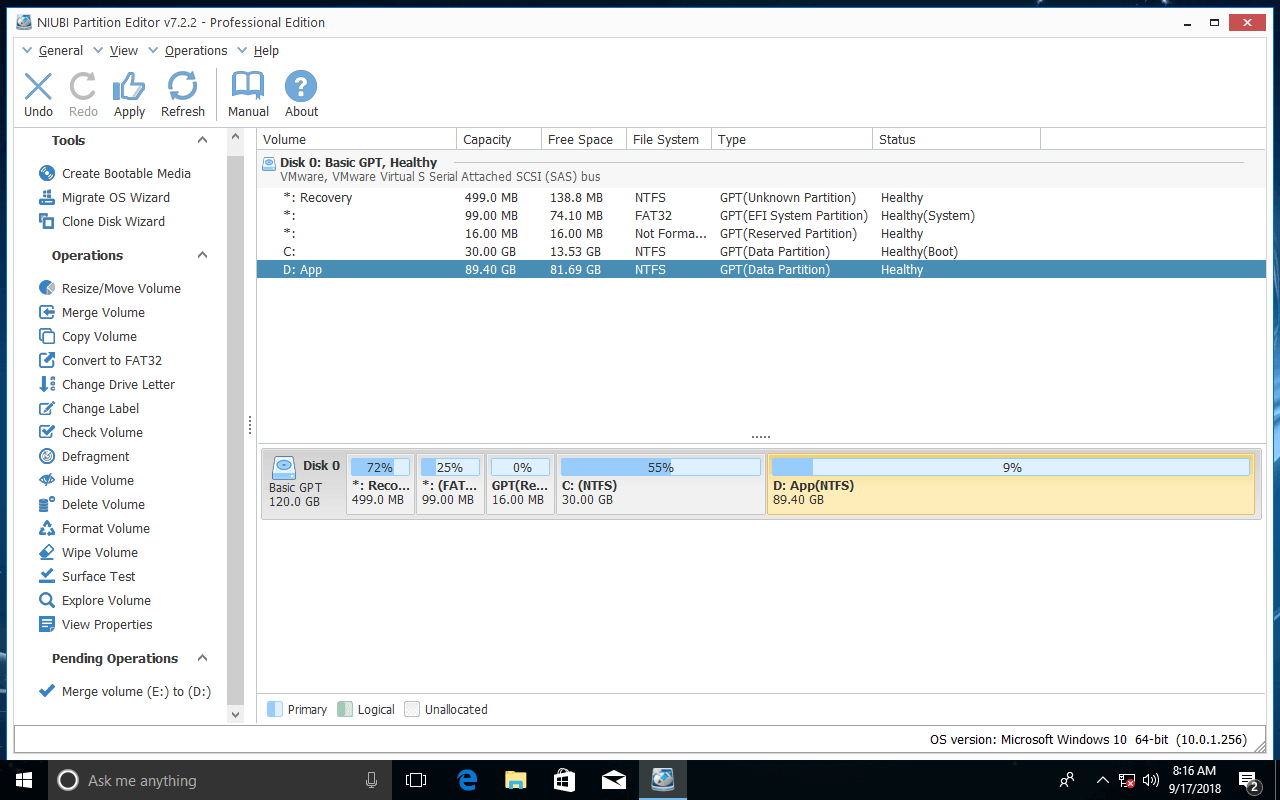The image size is (1280, 800).
Task: Open the Manual from the toolbar
Action: (247, 92)
